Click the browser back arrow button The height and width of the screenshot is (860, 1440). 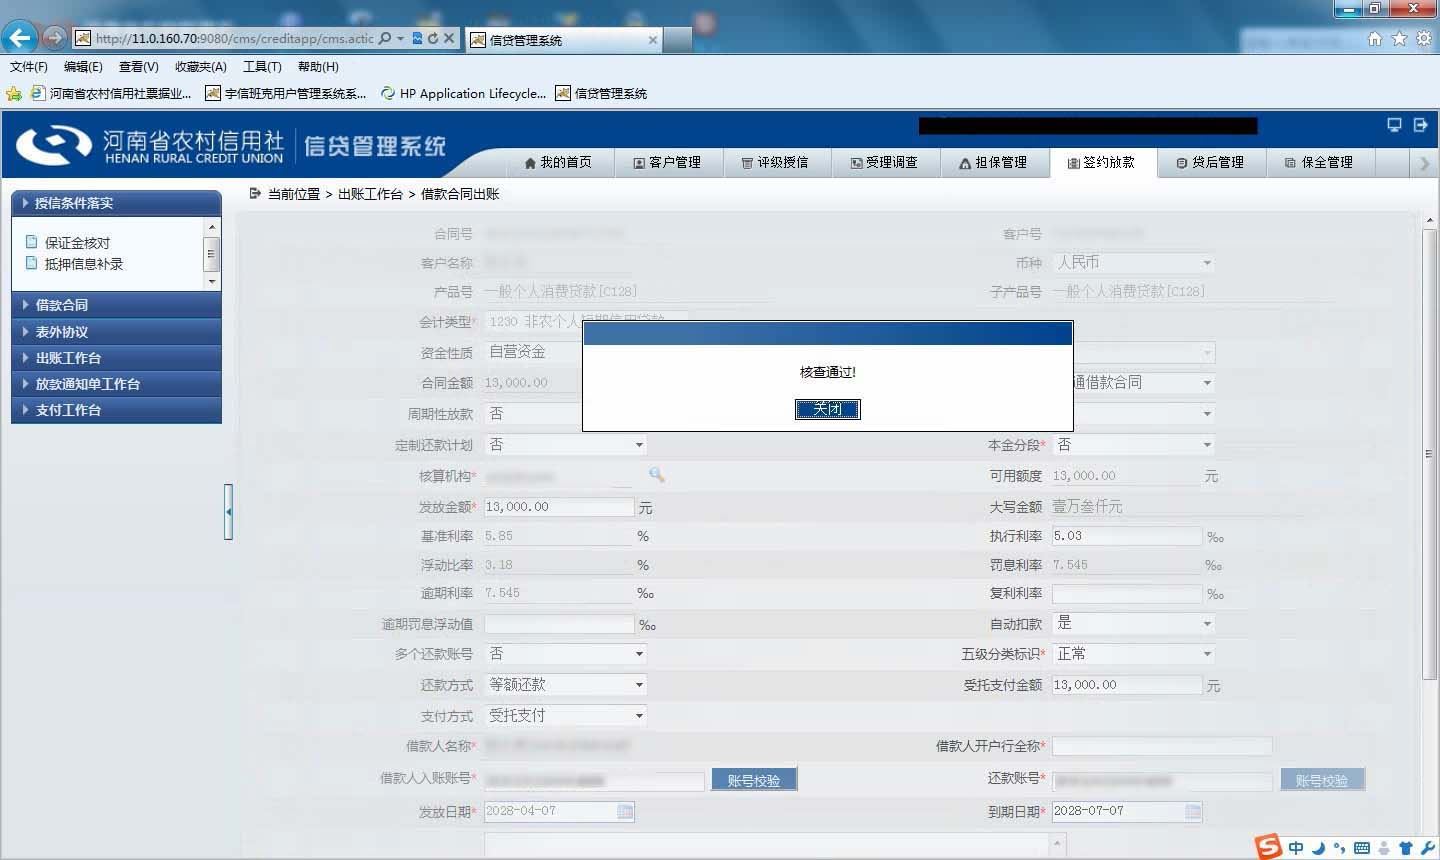(x=20, y=38)
